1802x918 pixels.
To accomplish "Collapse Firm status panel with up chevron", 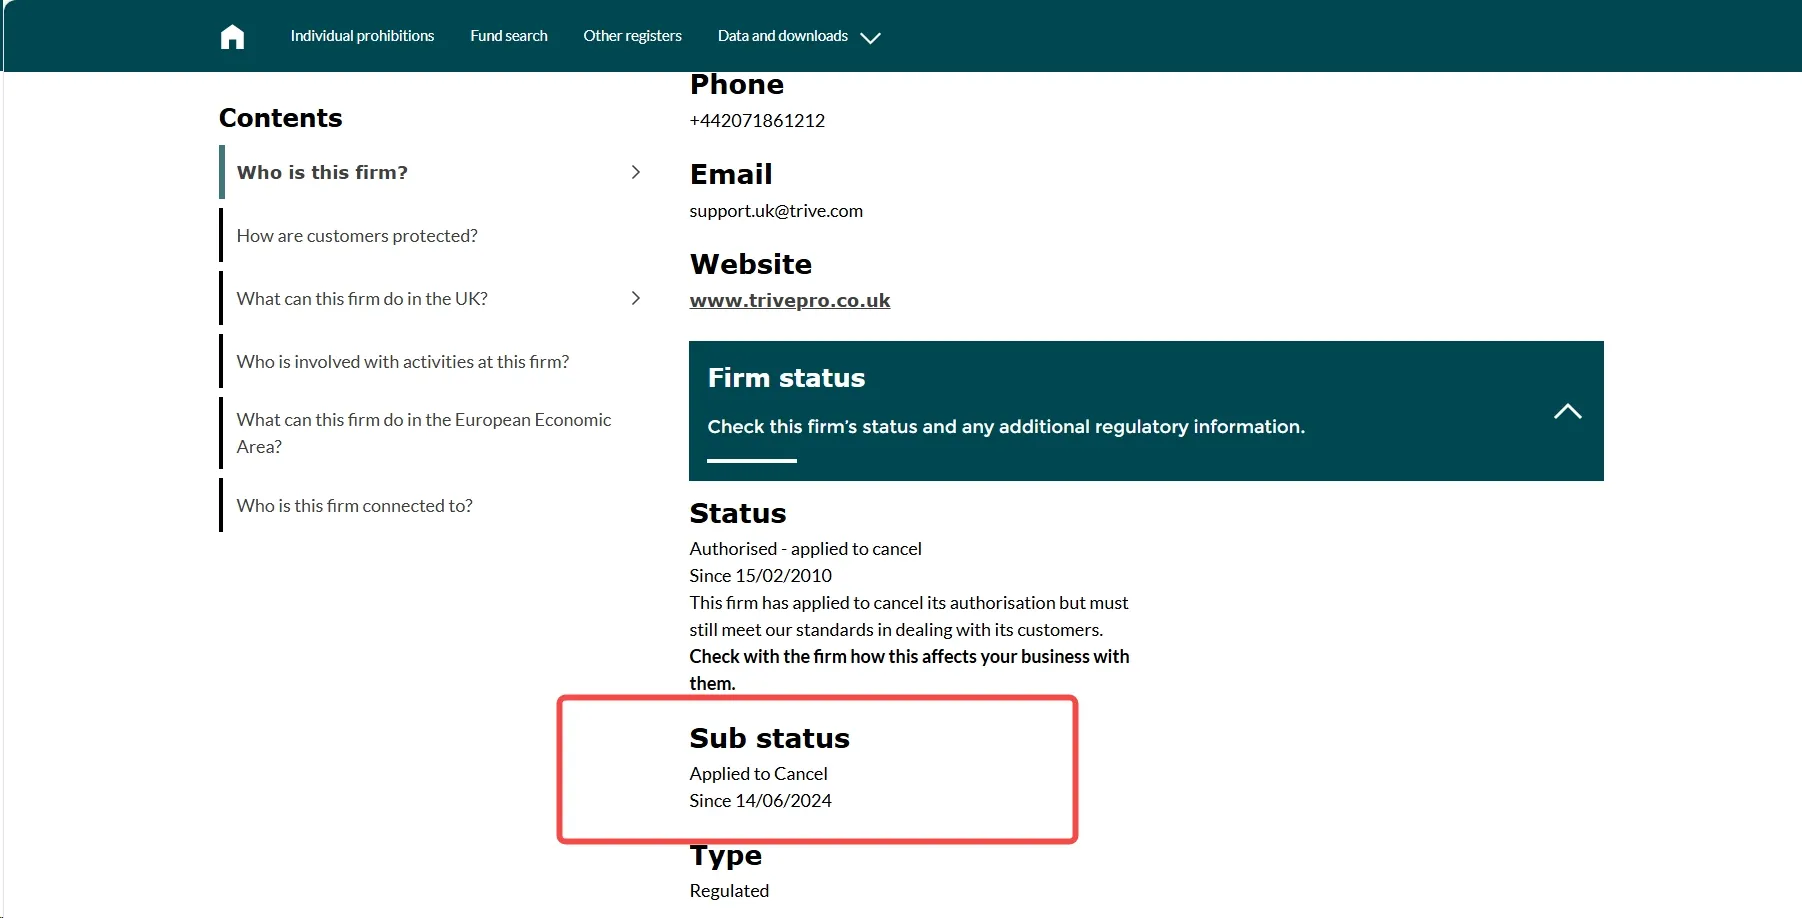I will coord(1567,411).
